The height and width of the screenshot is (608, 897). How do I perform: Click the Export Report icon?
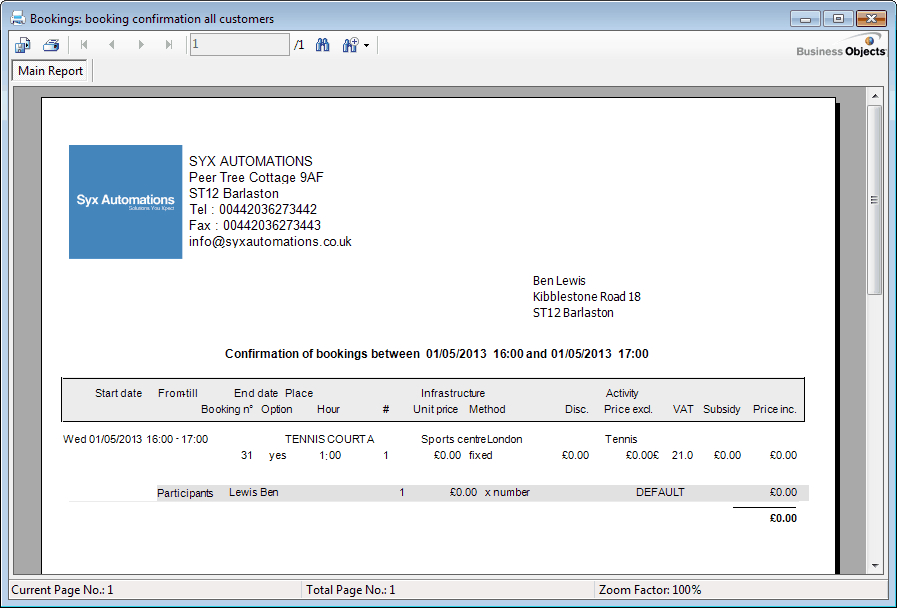click(23, 45)
